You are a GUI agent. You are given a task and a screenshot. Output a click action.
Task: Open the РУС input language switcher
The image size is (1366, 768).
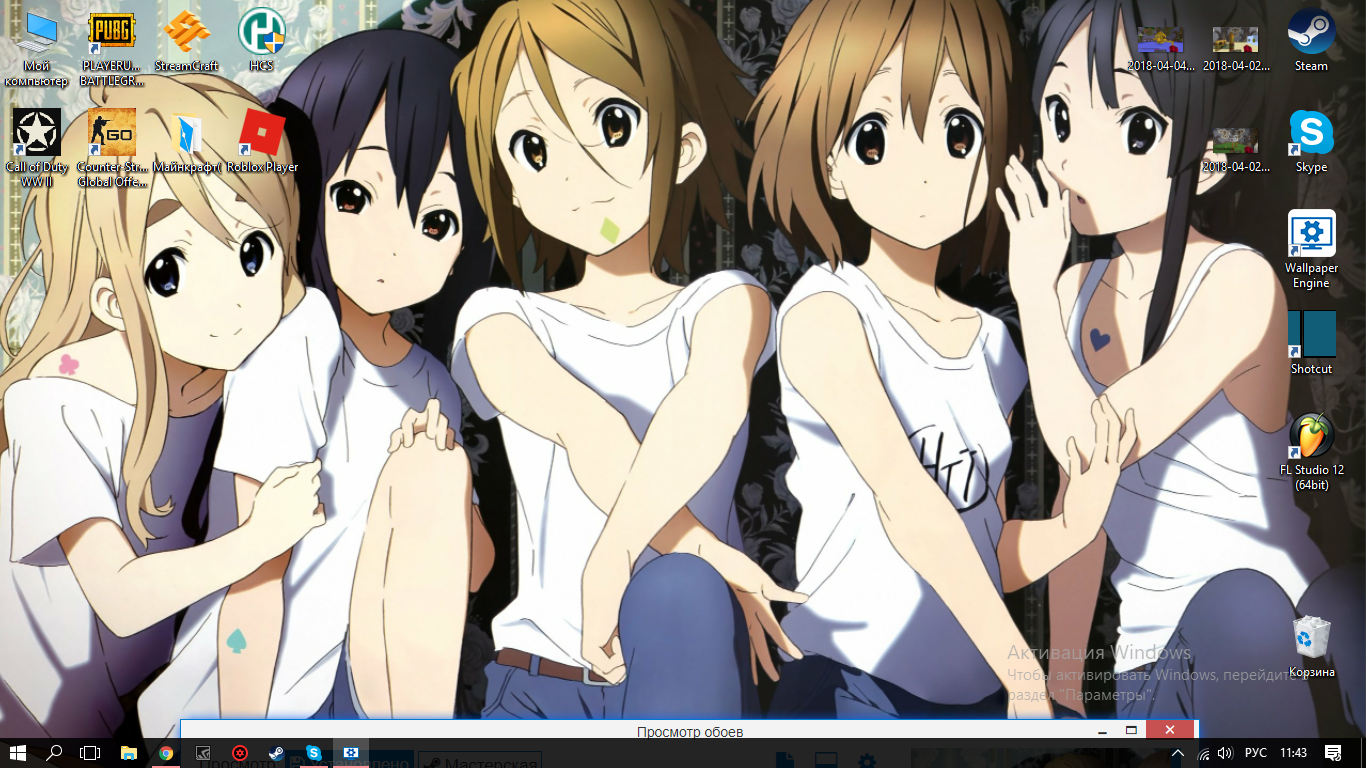tap(1256, 752)
